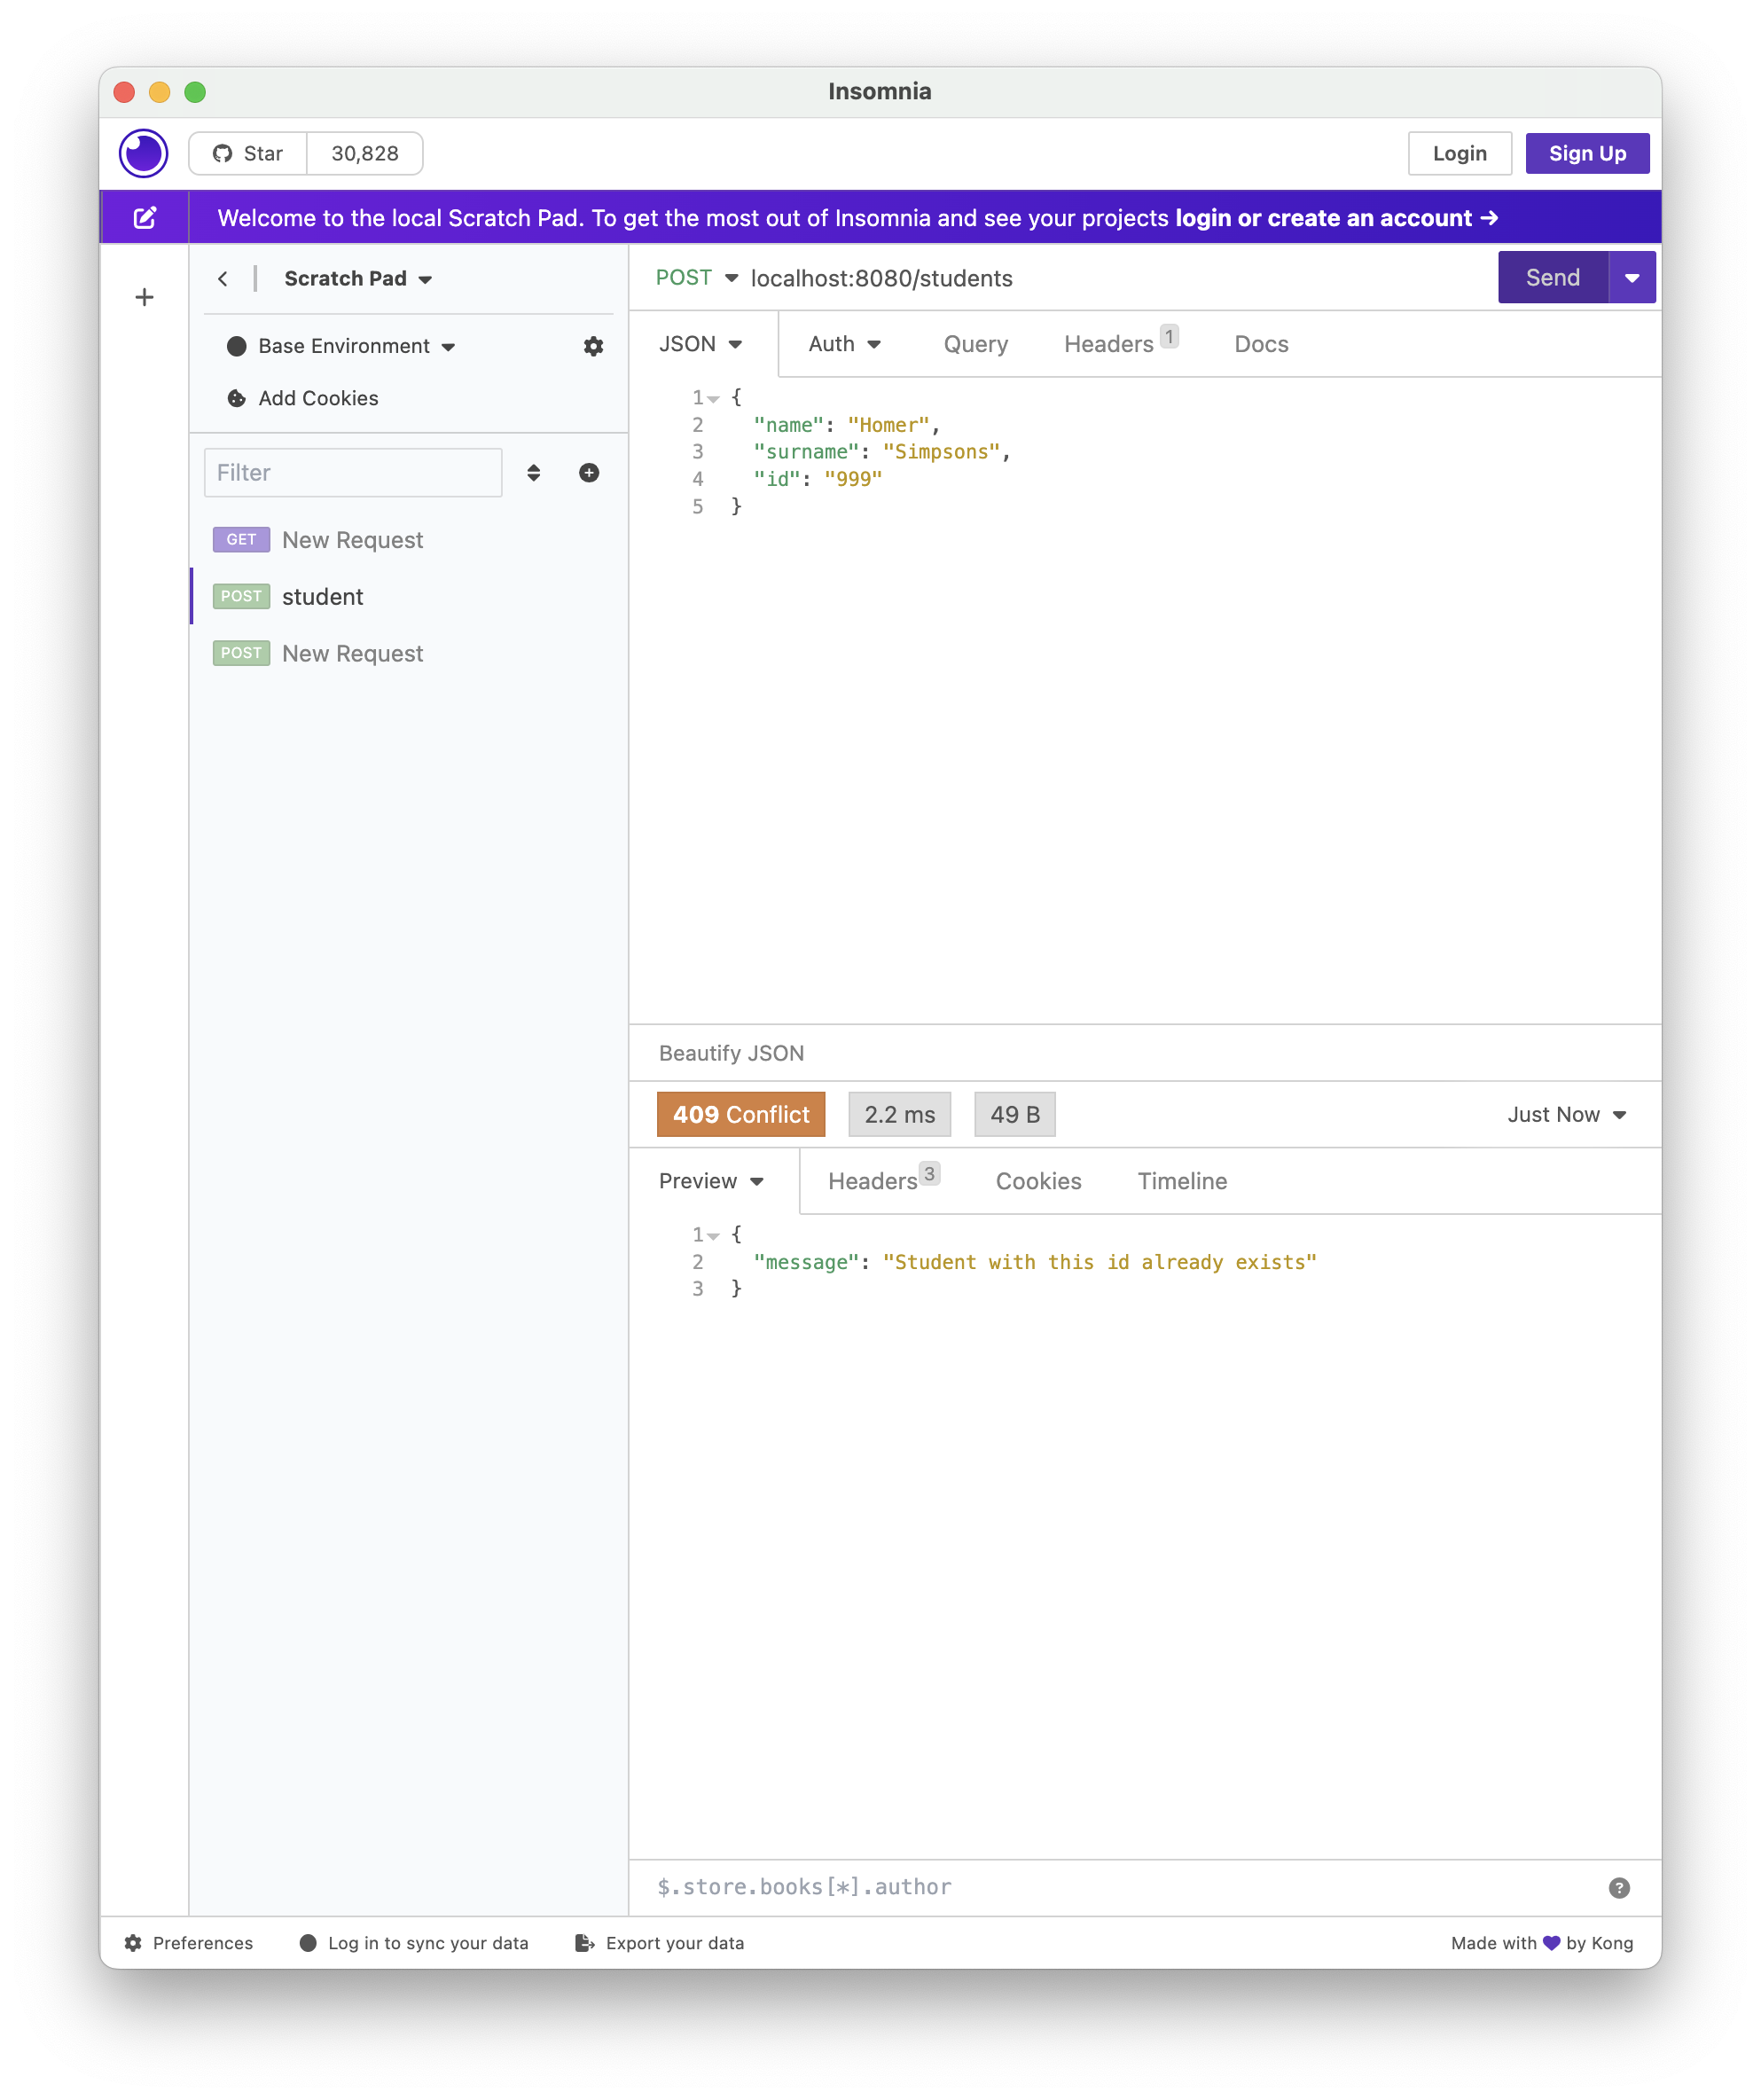
Task: Switch to the Timeline tab
Action: 1182,1181
